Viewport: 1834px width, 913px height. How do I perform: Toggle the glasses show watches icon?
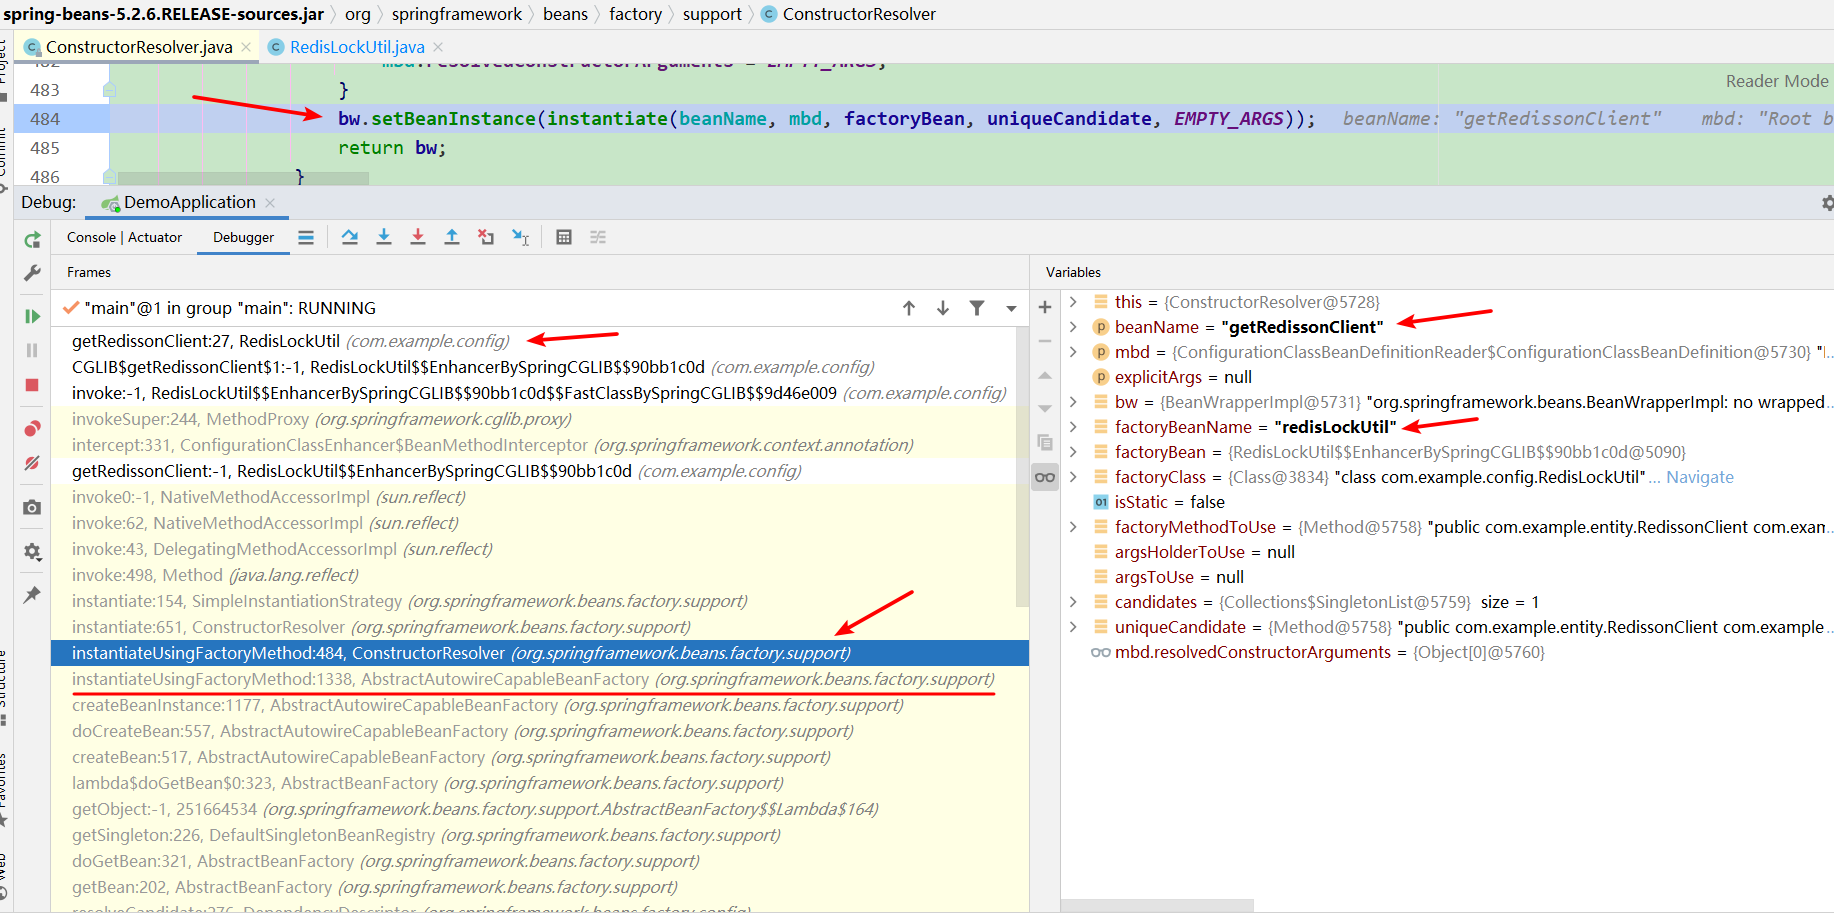(1045, 477)
